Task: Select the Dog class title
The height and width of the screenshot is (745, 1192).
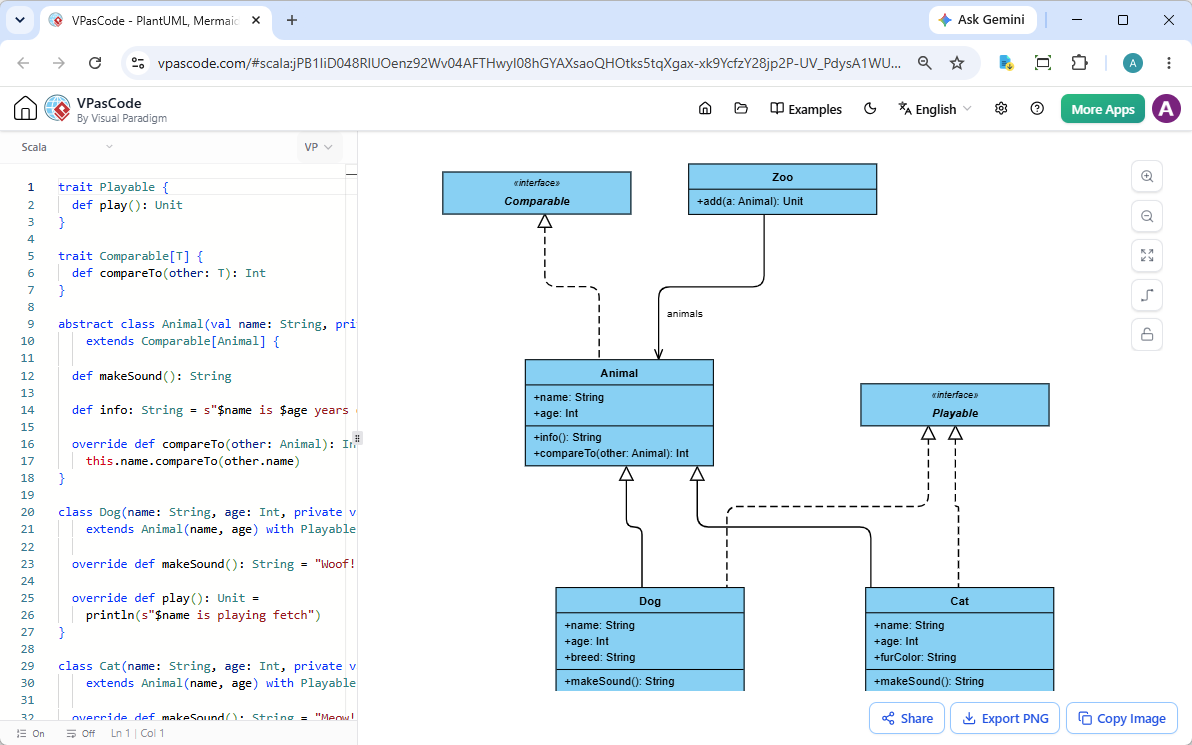Action: 650,601
